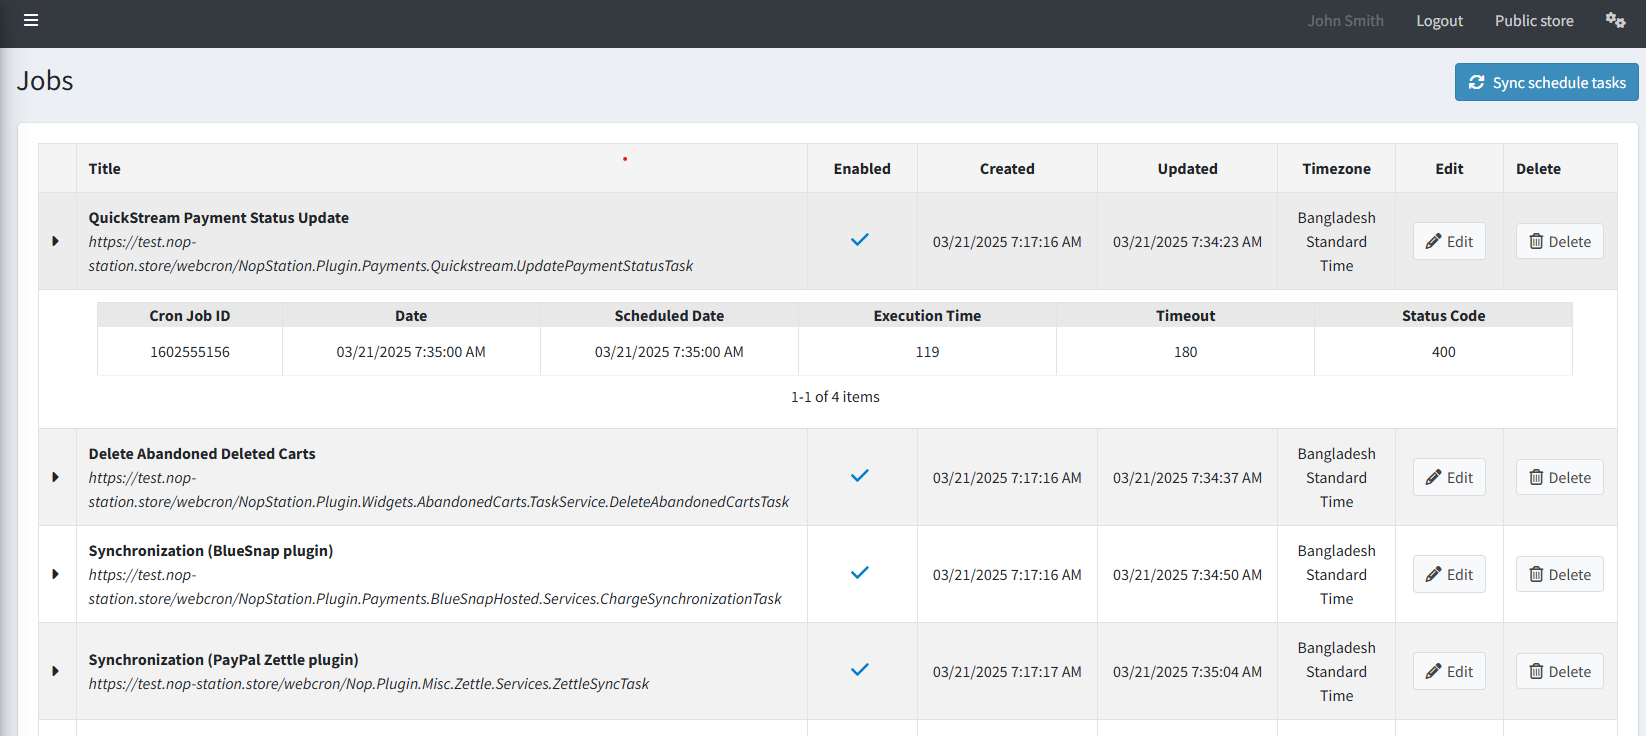Viewport: 1646px width, 736px height.
Task: Edit the Delete Abandoned Deleted Carts job
Action: (x=1449, y=477)
